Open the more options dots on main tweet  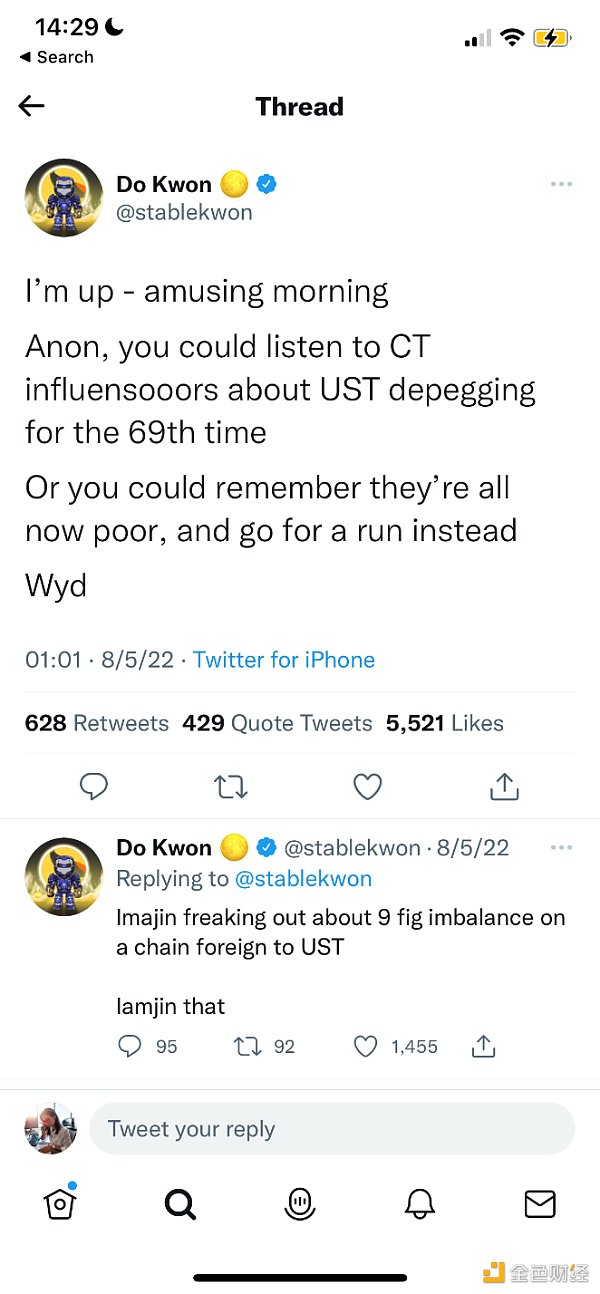(x=562, y=184)
